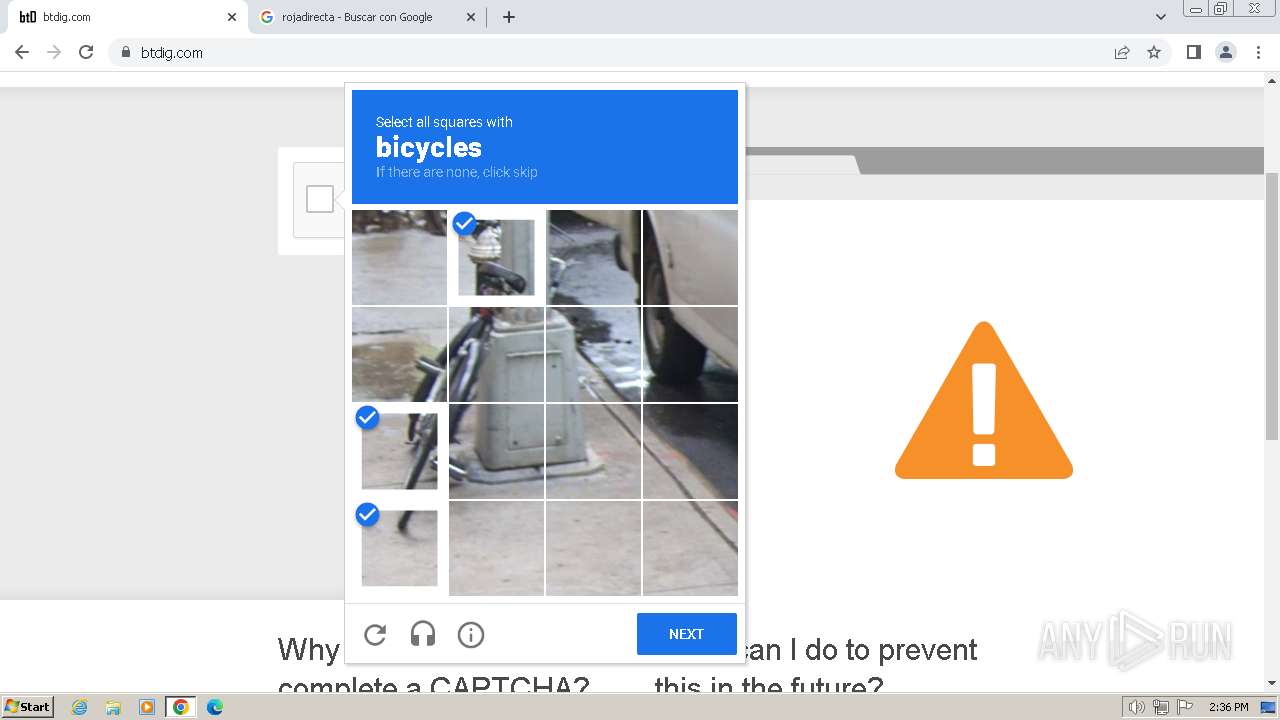Screen dimensions: 1280x720
Task: Bookmark this tab with the star
Action: [x=1154, y=52]
